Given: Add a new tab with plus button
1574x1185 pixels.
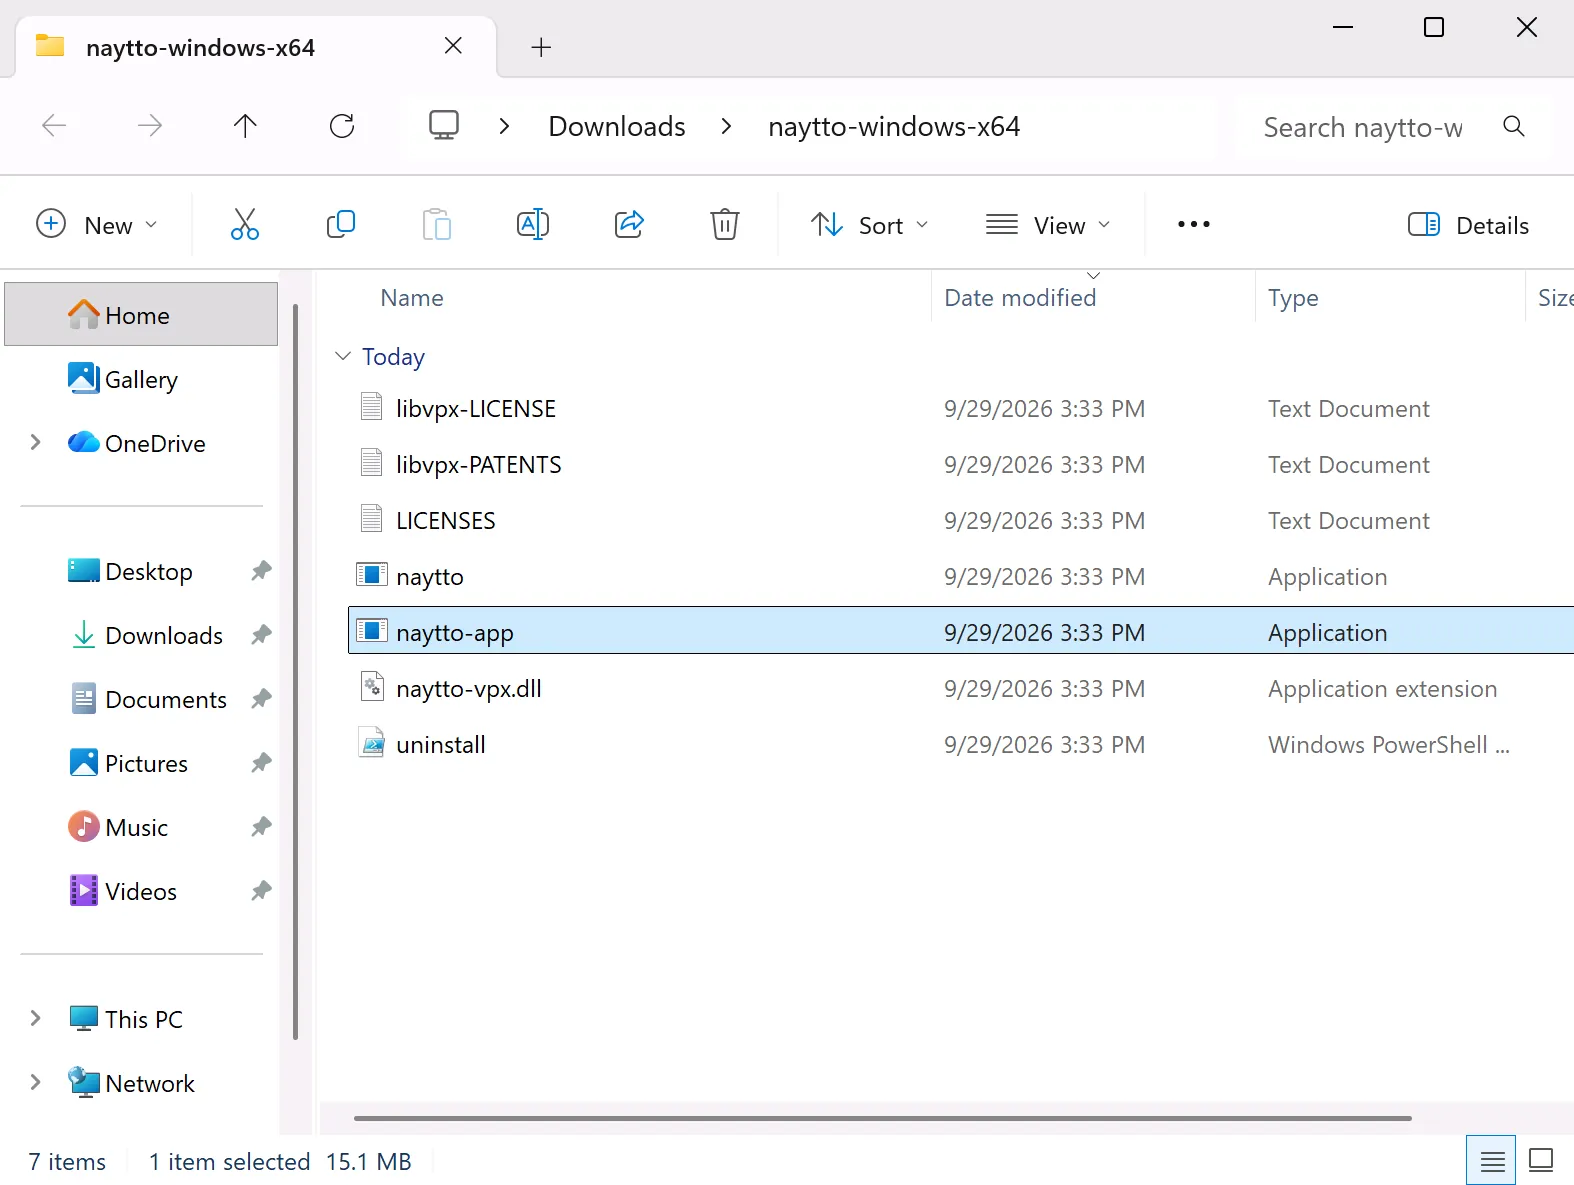Looking at the screenshot, I should (x=541, y=47).
